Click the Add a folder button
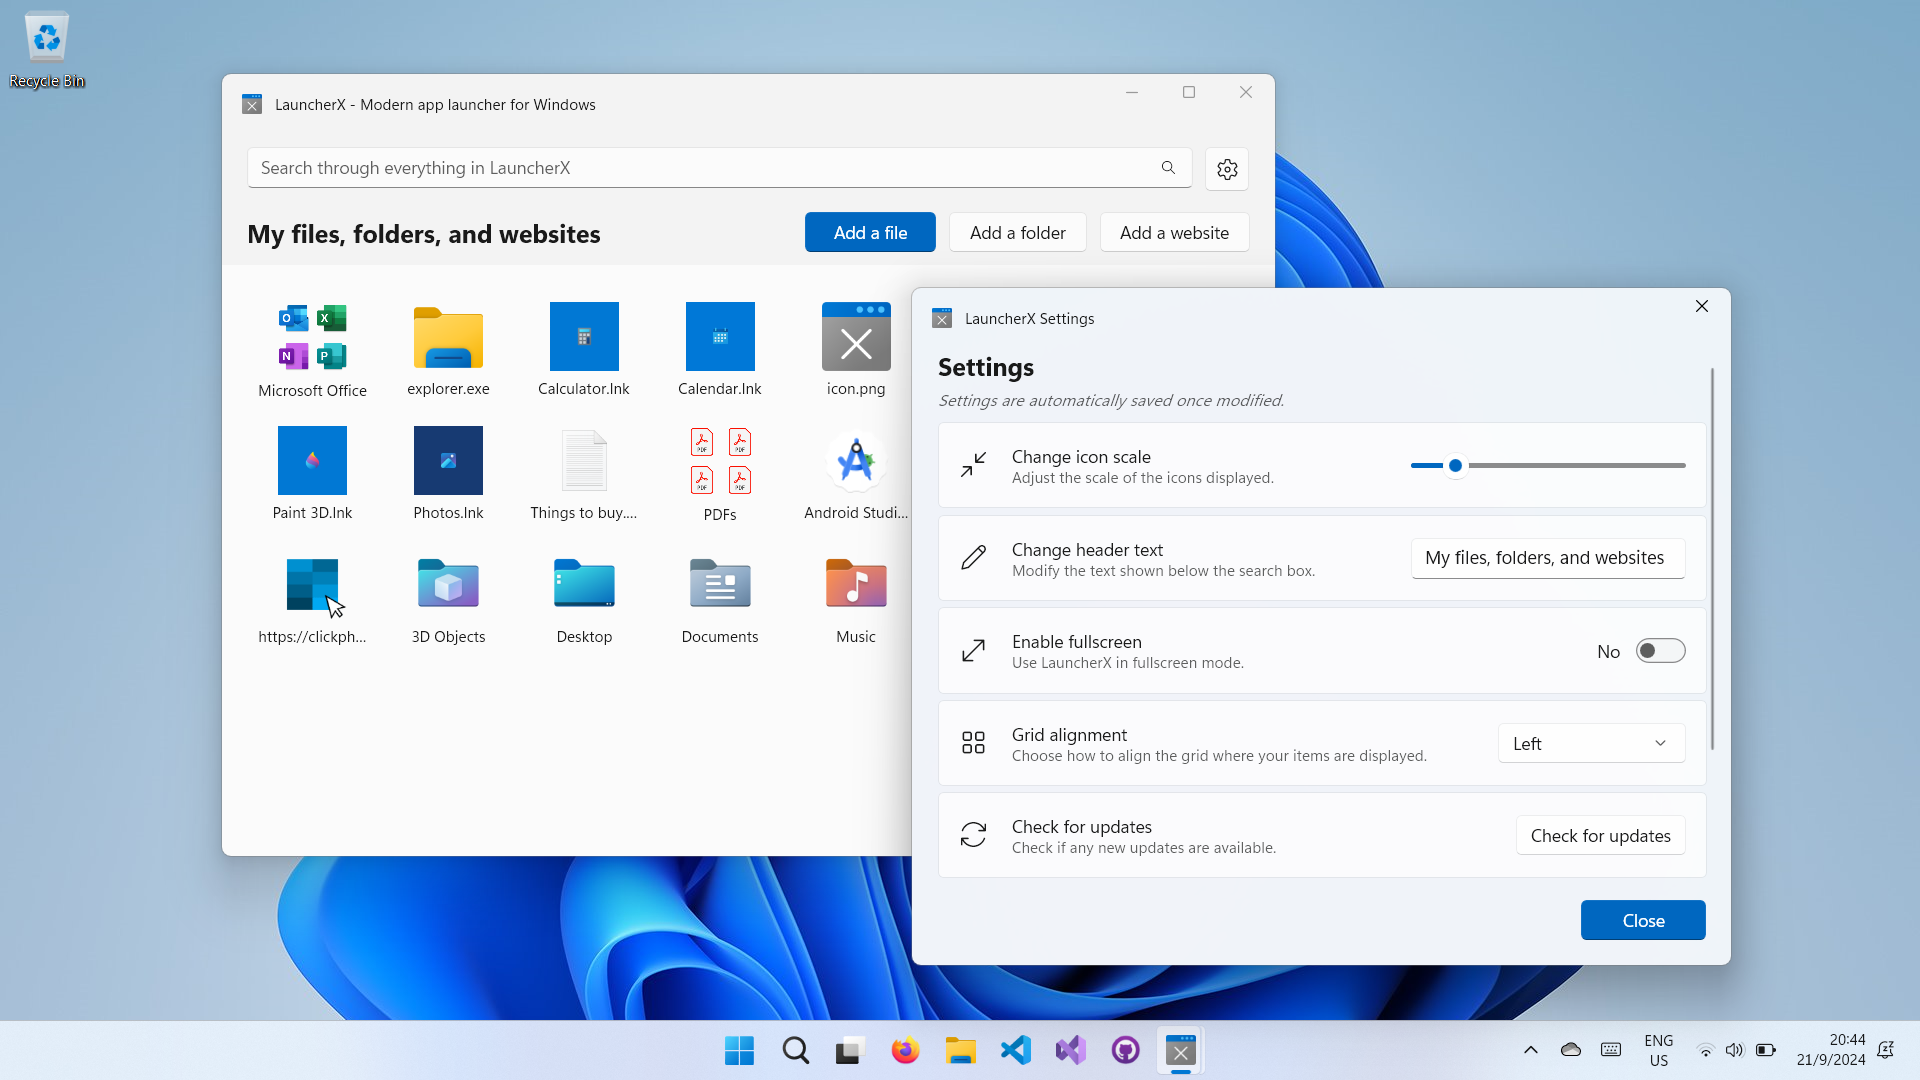The width and height of the screenshot is (1920, 1080). [x=1017, y=232]
